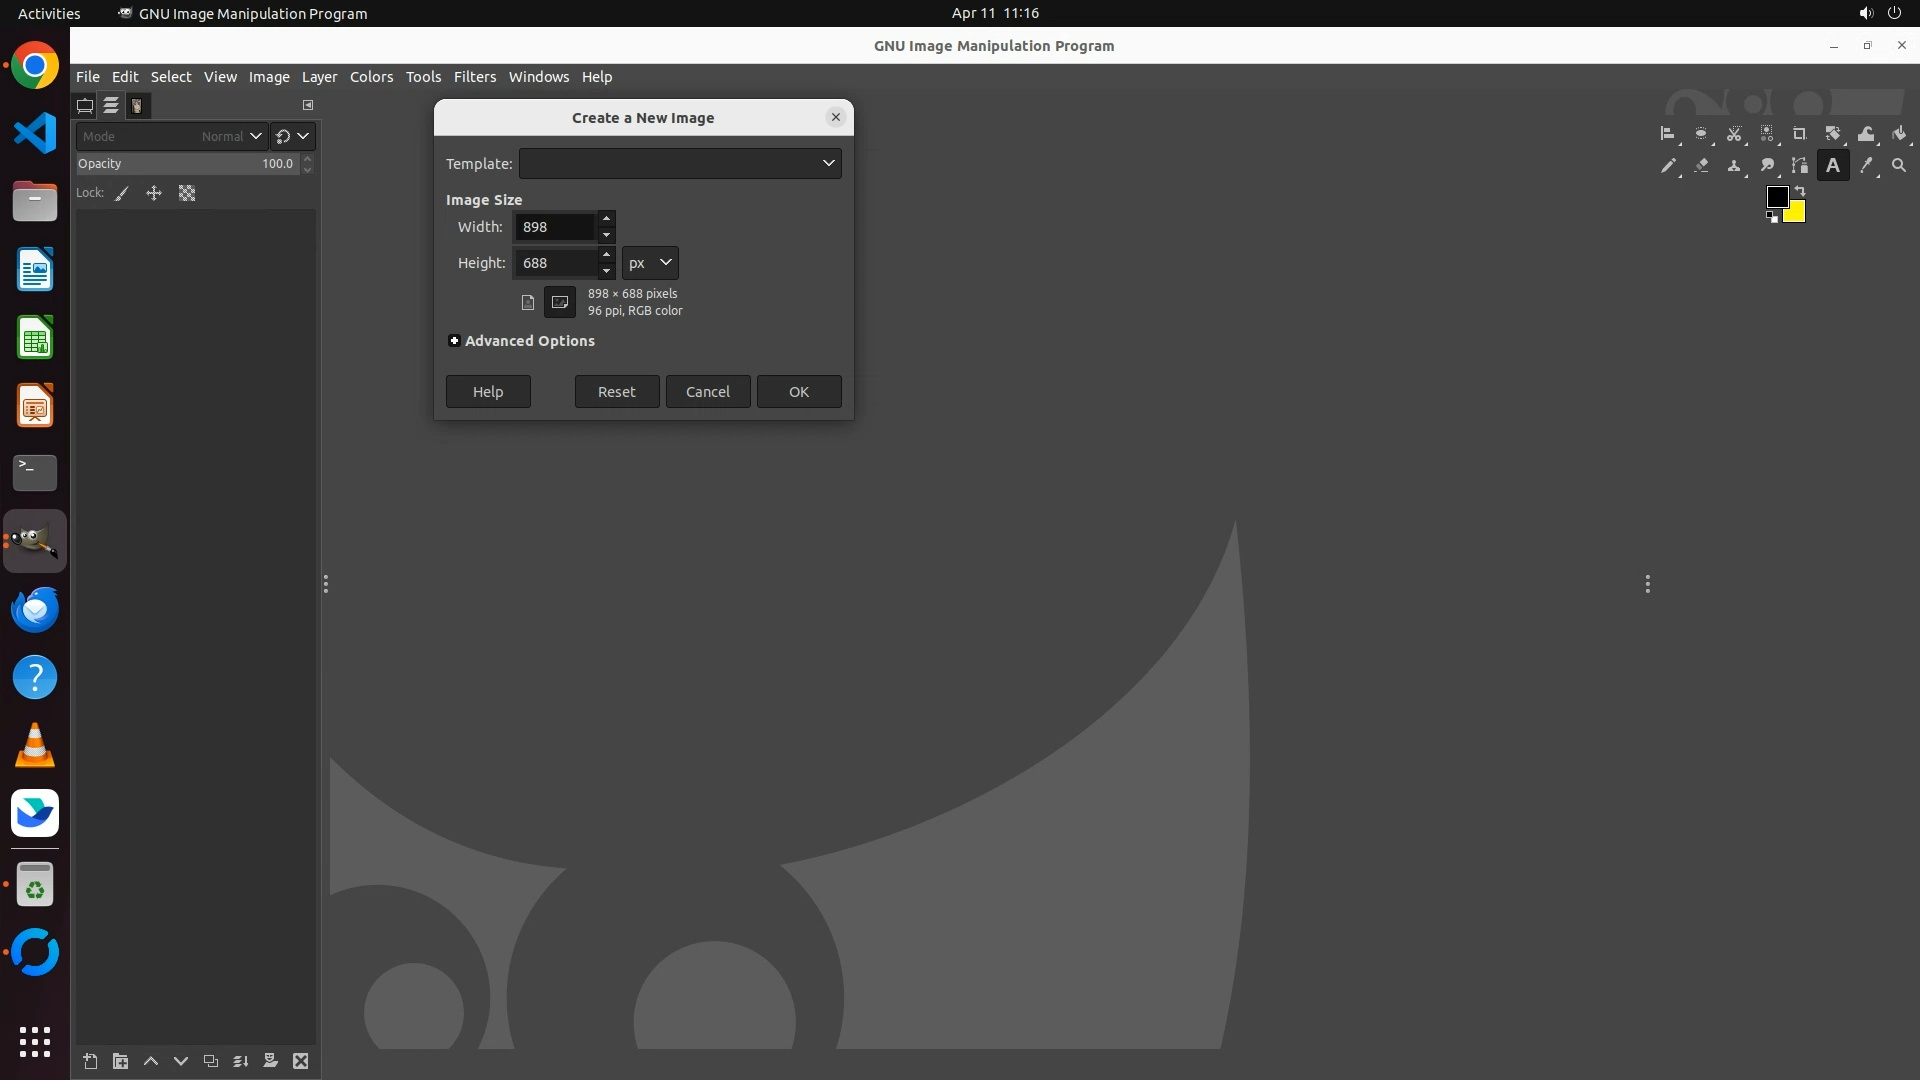Choose the Color Picker eyedropper tool
This screenshot has height=1080, width=1920.
pos(1866,166)
